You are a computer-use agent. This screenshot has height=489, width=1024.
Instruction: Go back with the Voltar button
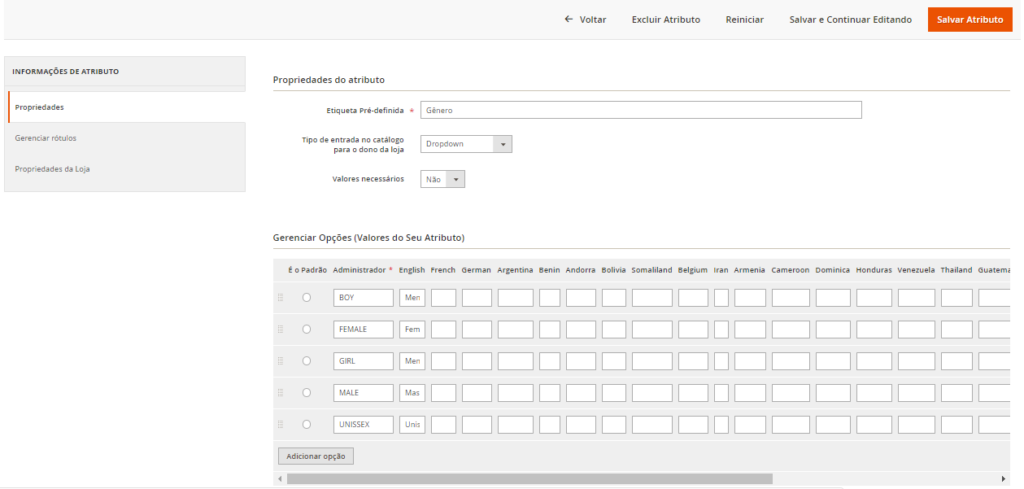(586, 20)
